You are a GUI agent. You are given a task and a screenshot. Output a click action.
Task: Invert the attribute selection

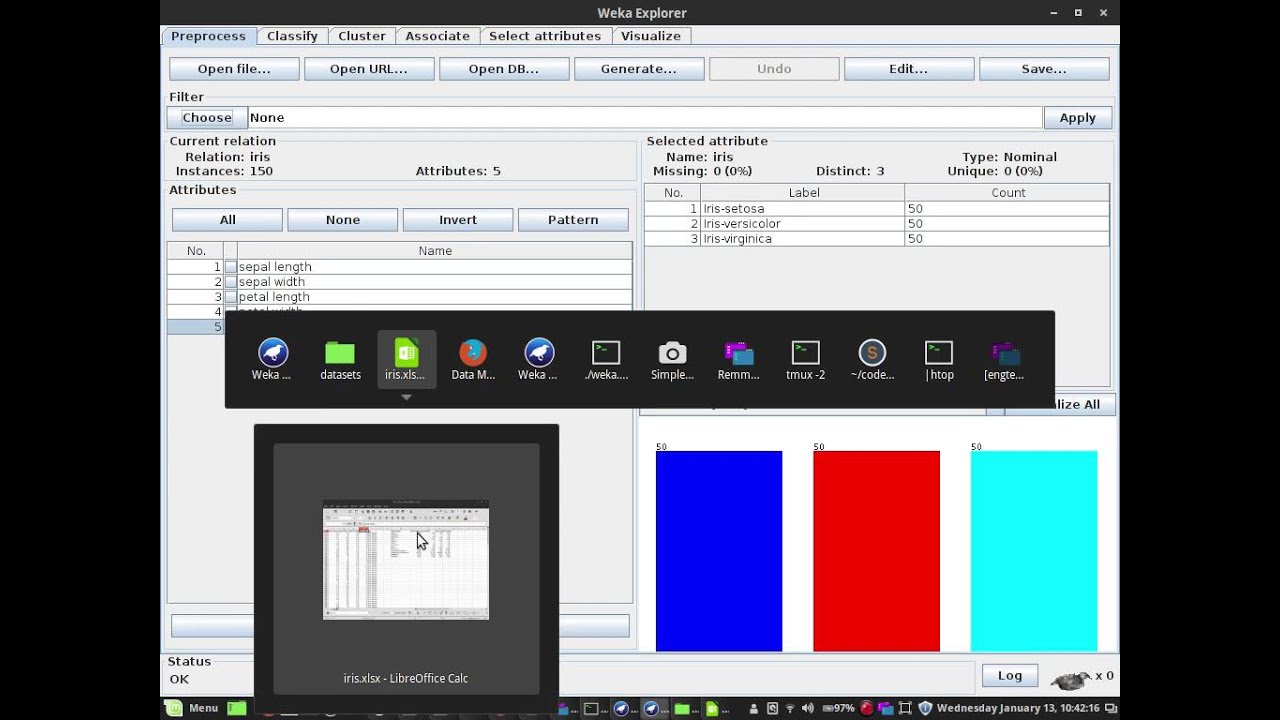(458, 220)
